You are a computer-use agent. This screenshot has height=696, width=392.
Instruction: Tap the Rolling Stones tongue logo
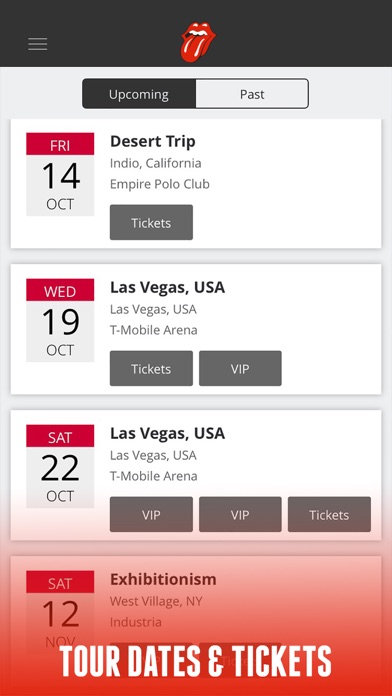click(198, 42)
